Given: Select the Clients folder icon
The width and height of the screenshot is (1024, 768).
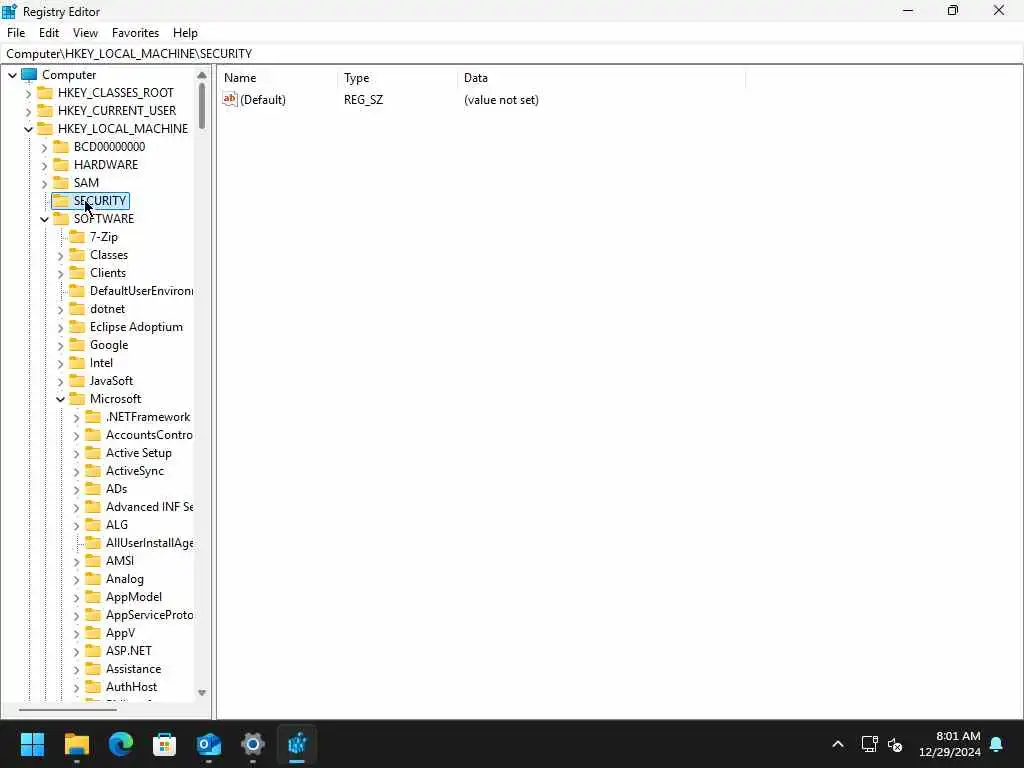Looking at the screenshot, I should point(77,272).
